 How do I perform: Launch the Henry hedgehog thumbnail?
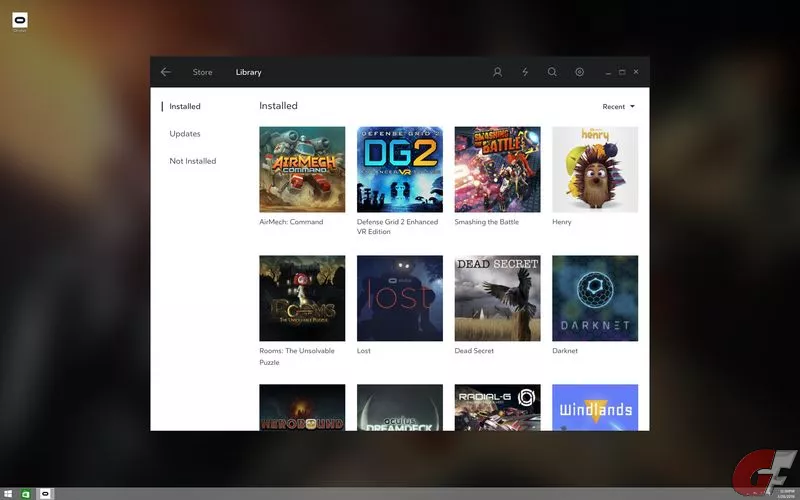click(x=595, y=169)
